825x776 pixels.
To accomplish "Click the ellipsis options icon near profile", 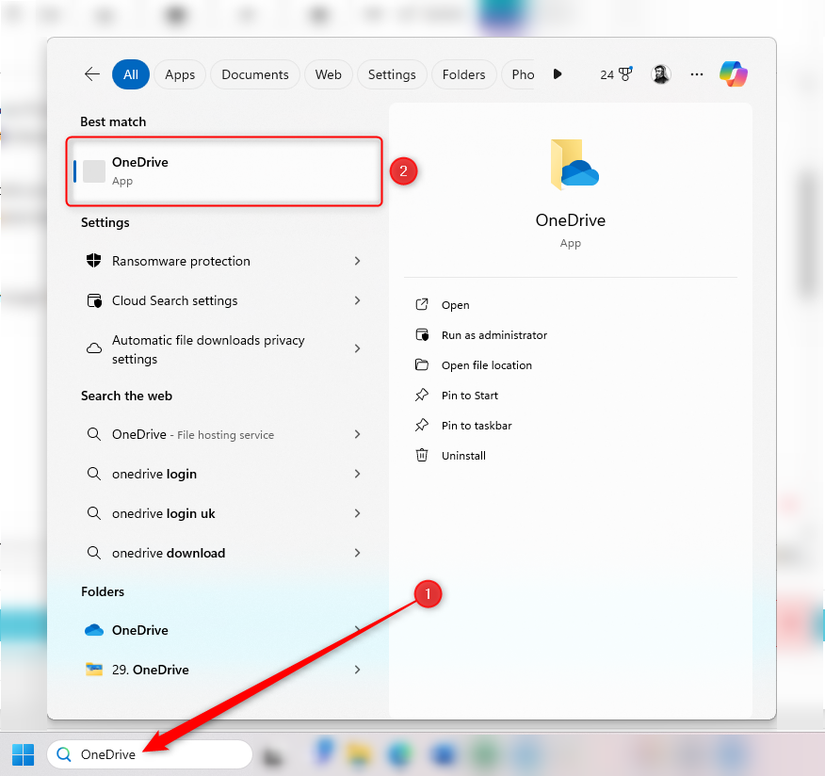I will pyautogui.click(x=696, y=73).
